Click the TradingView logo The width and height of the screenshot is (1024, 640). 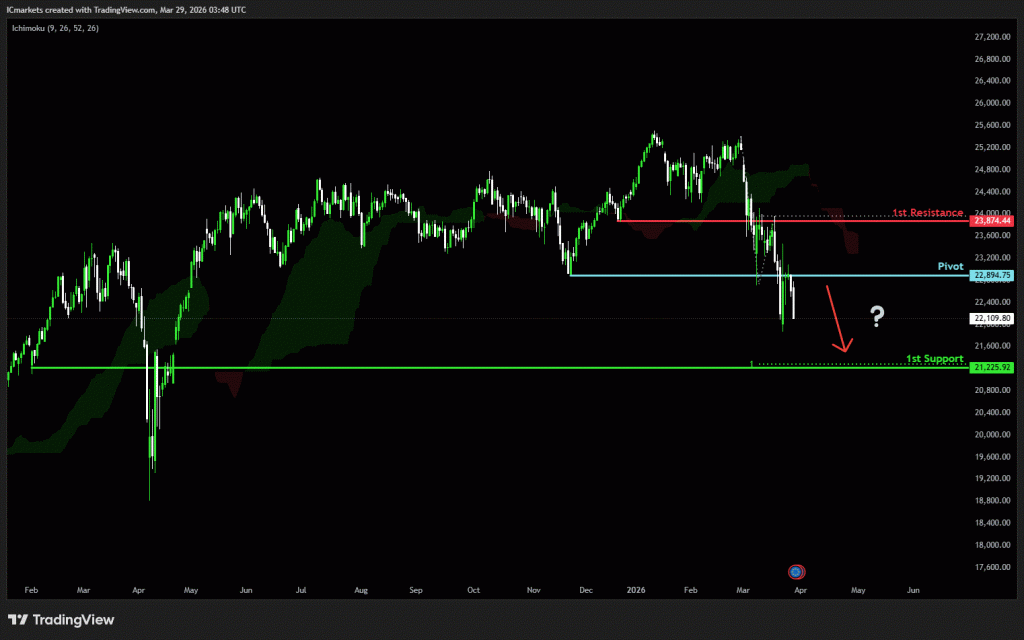[x=61, y=620]
